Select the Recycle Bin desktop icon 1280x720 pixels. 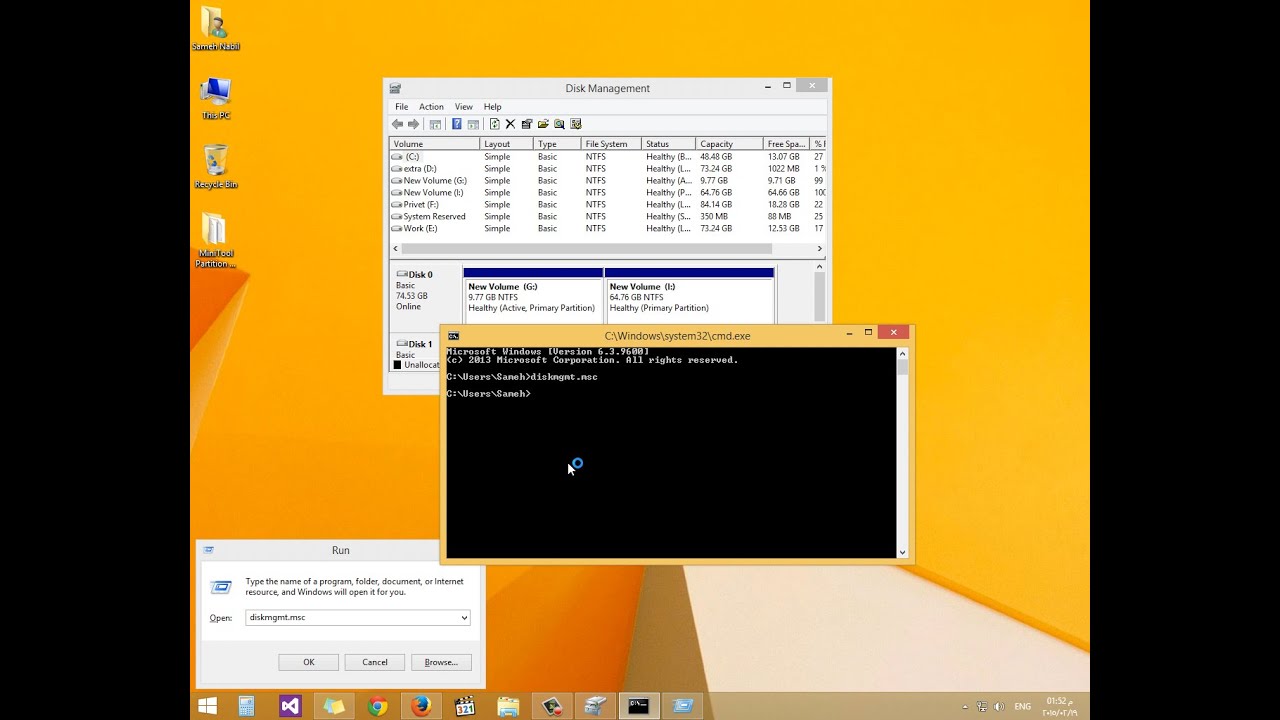(216, 167)
